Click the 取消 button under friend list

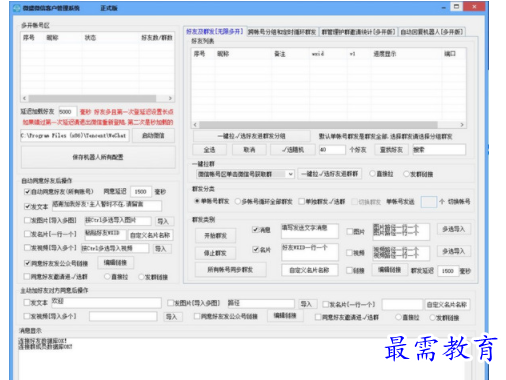[249, 150]
